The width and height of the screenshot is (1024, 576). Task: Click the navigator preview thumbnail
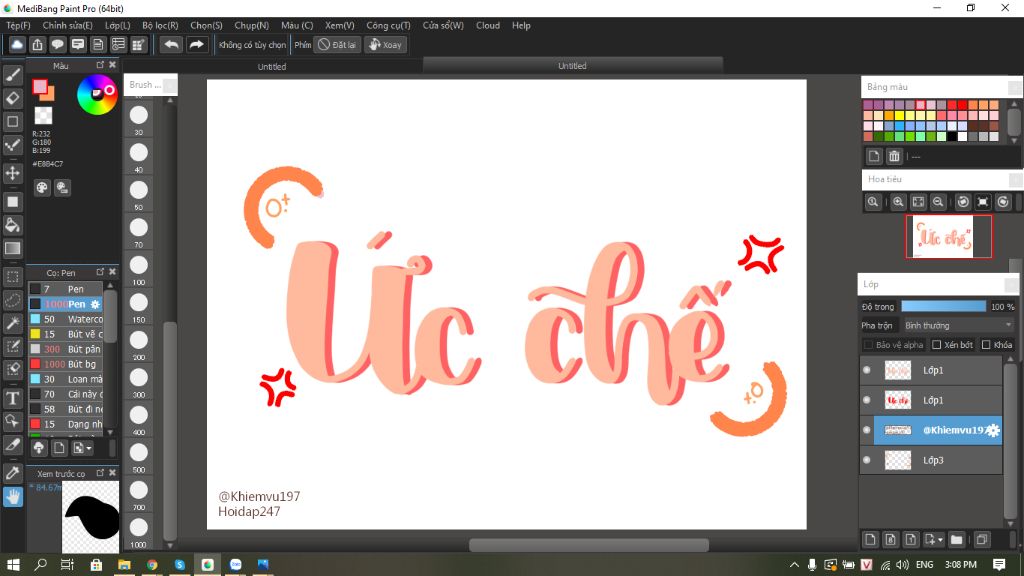point(948,236)
